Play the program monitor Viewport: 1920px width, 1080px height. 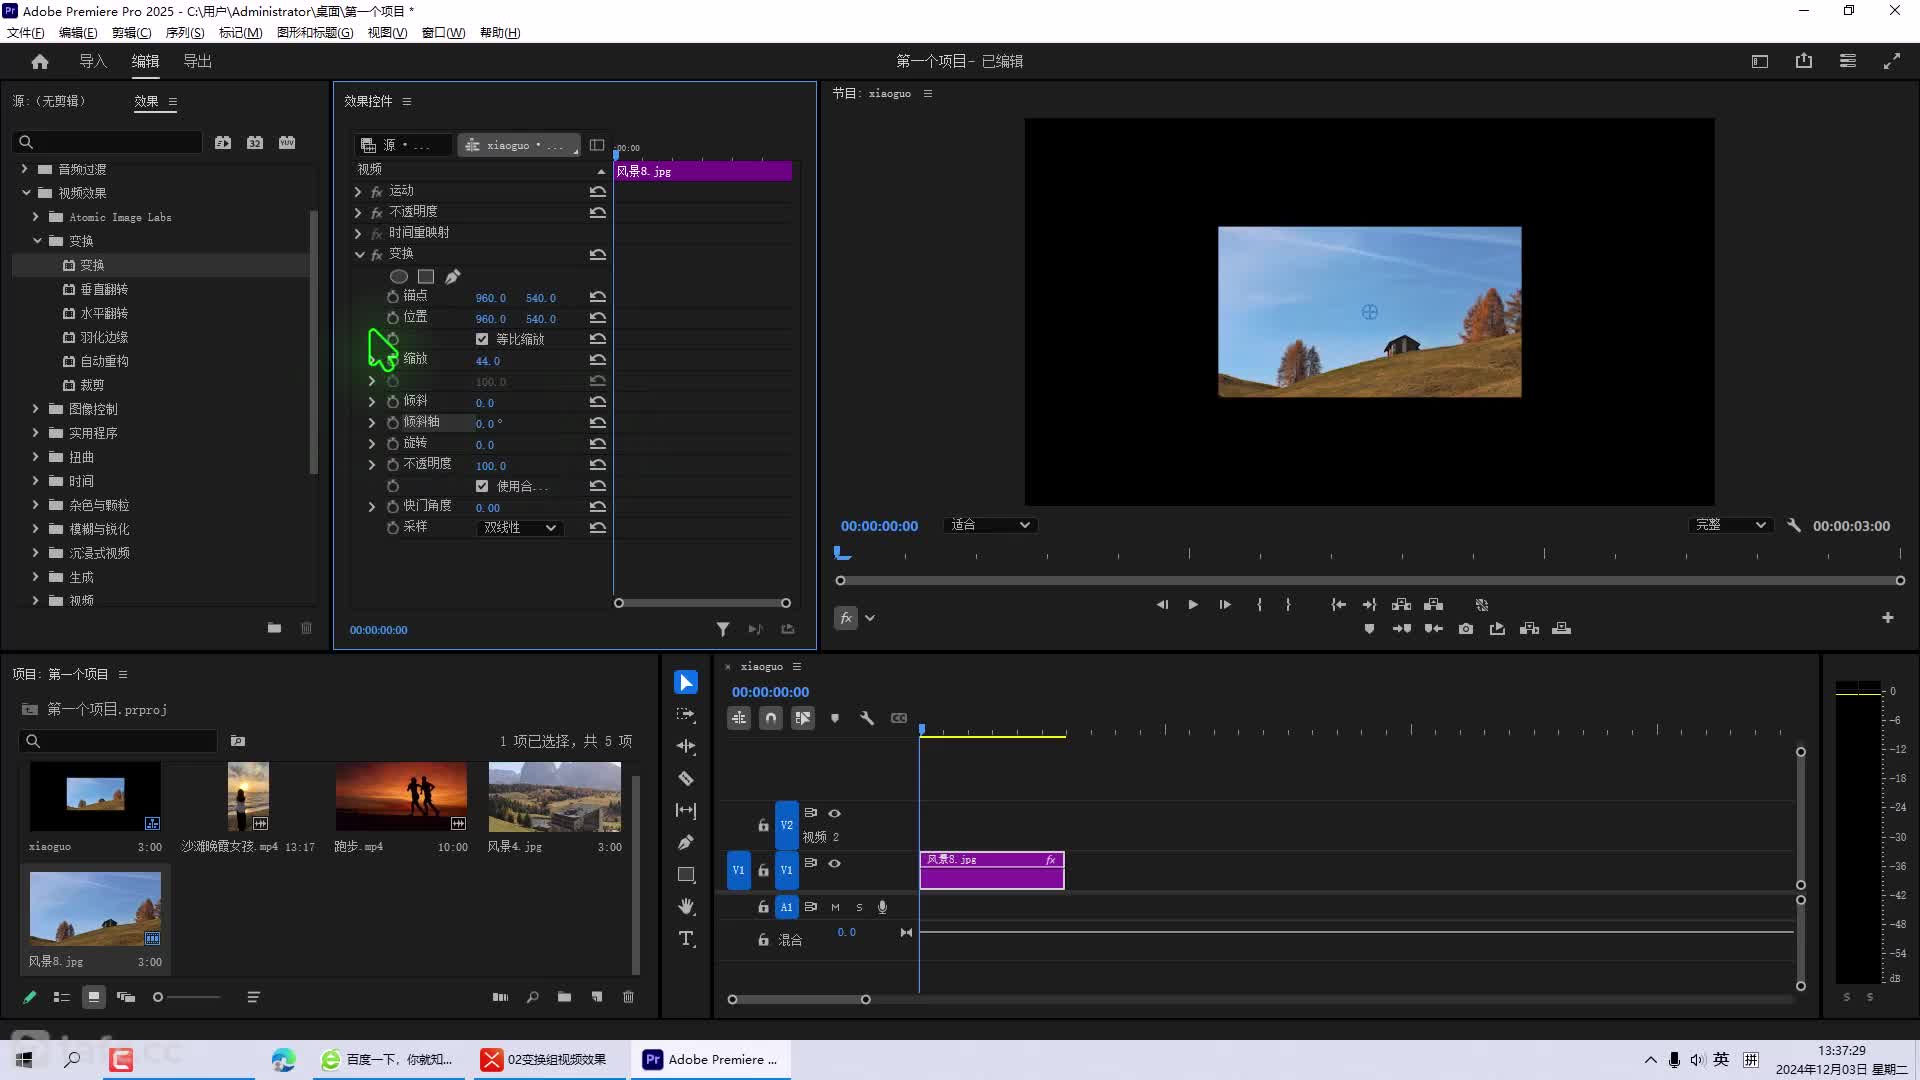1193,605
